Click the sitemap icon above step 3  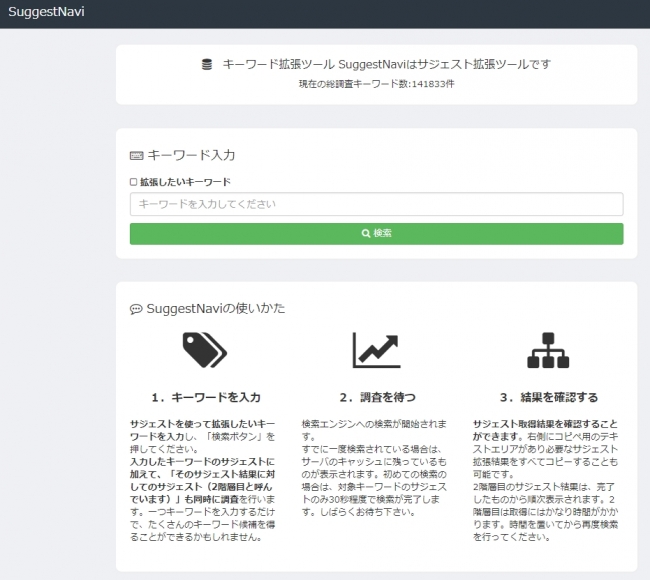pyautogui.click(x=547, y=349)
